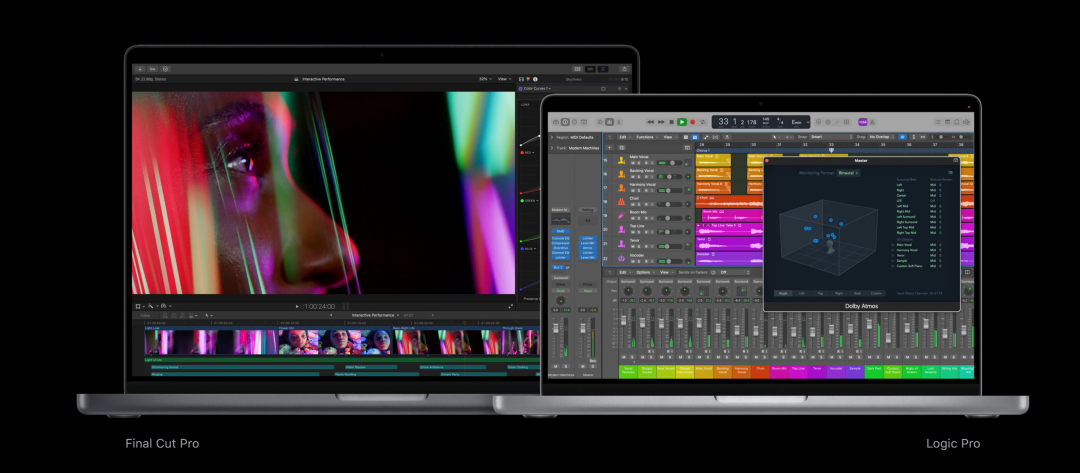
Task: Click the Main Vocal track icon
Action: point(621,160)
